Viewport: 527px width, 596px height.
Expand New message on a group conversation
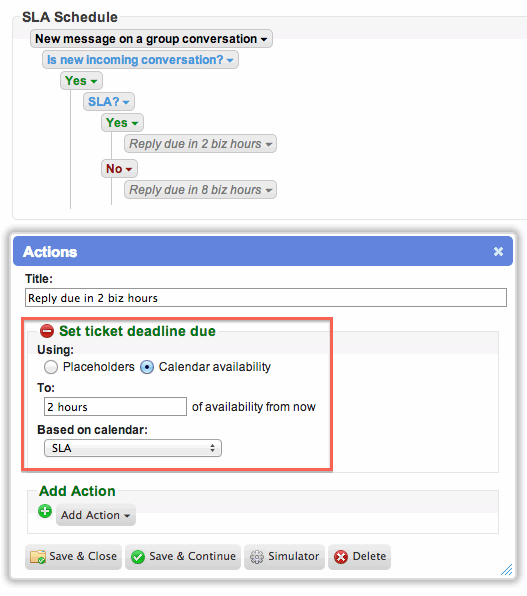151,39
